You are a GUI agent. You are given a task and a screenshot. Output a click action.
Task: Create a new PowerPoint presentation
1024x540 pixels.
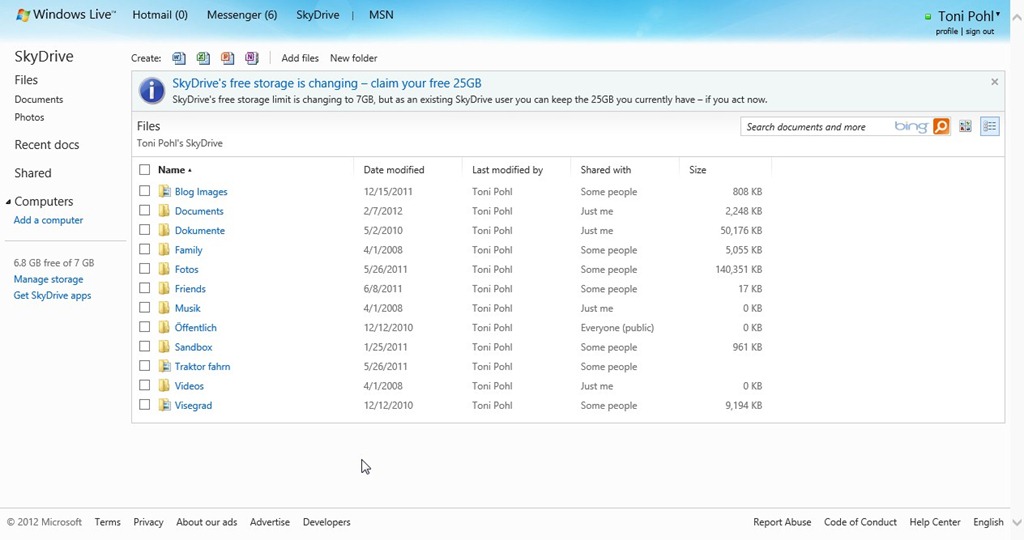[227, 58]
